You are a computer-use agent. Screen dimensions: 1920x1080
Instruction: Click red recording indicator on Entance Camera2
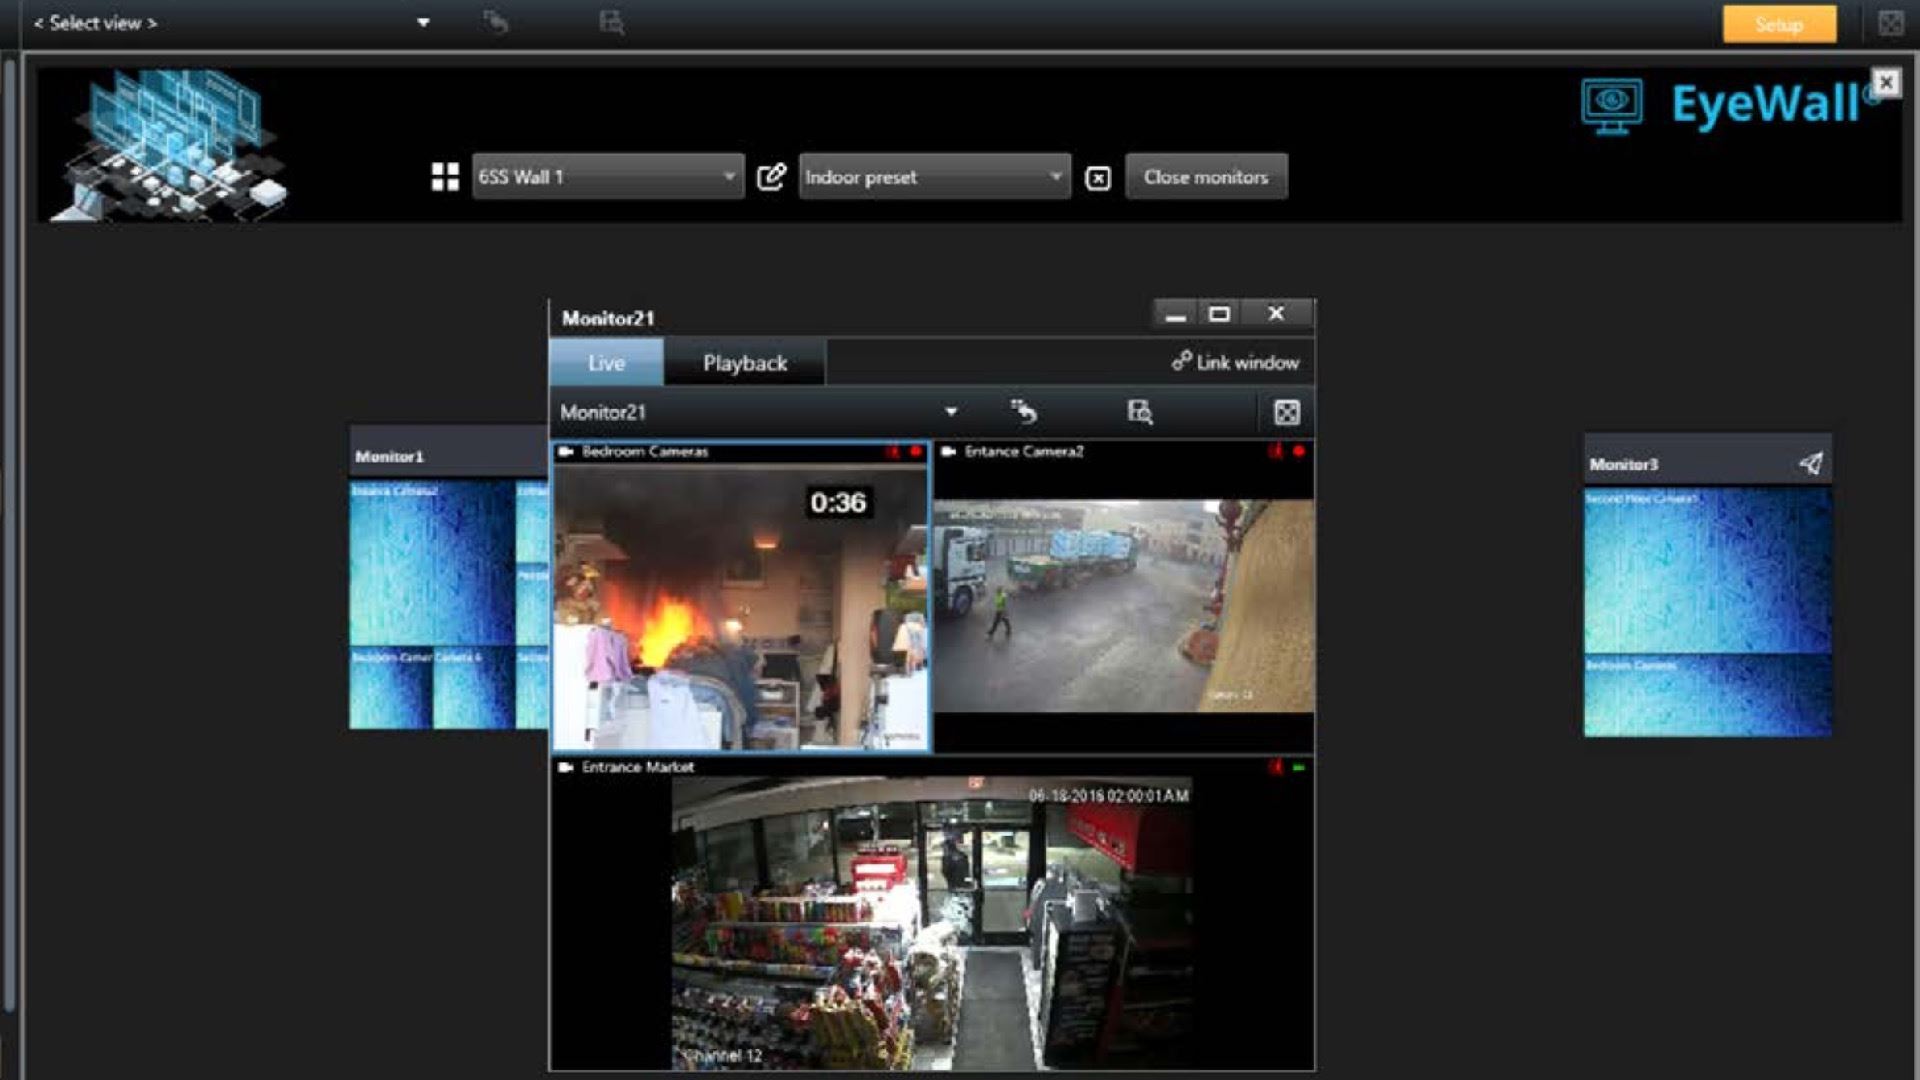click(x=1298, y=452)
